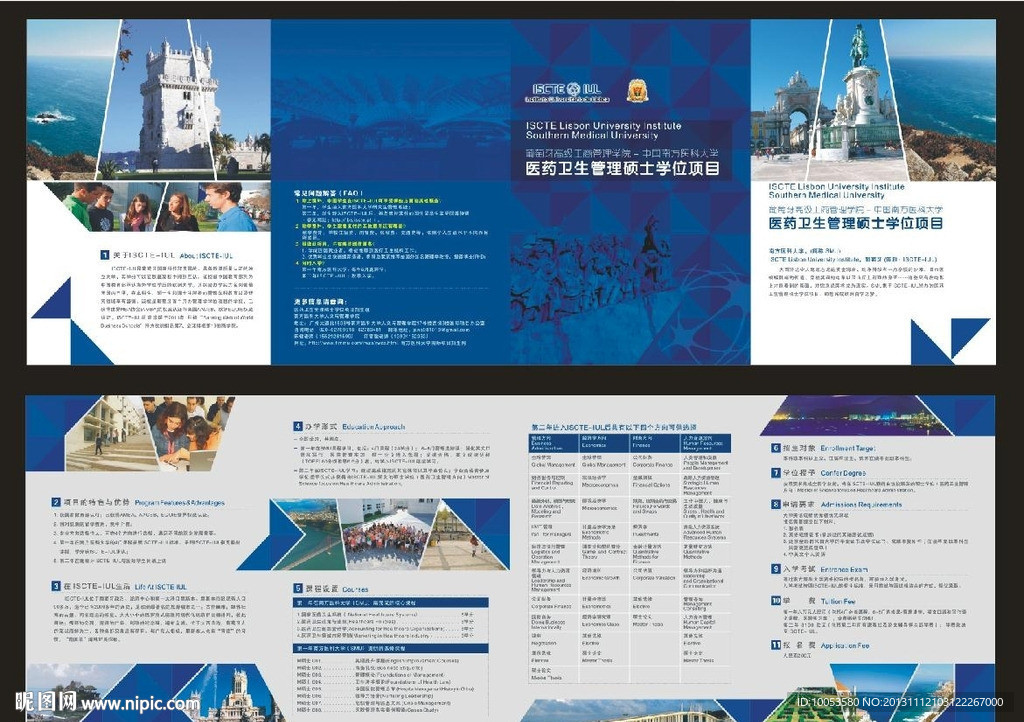The height and width of the screenshot is (722, 1024).
Task: Click the ISCTE IUL logo on blue cover
Action: coord(567,93)
